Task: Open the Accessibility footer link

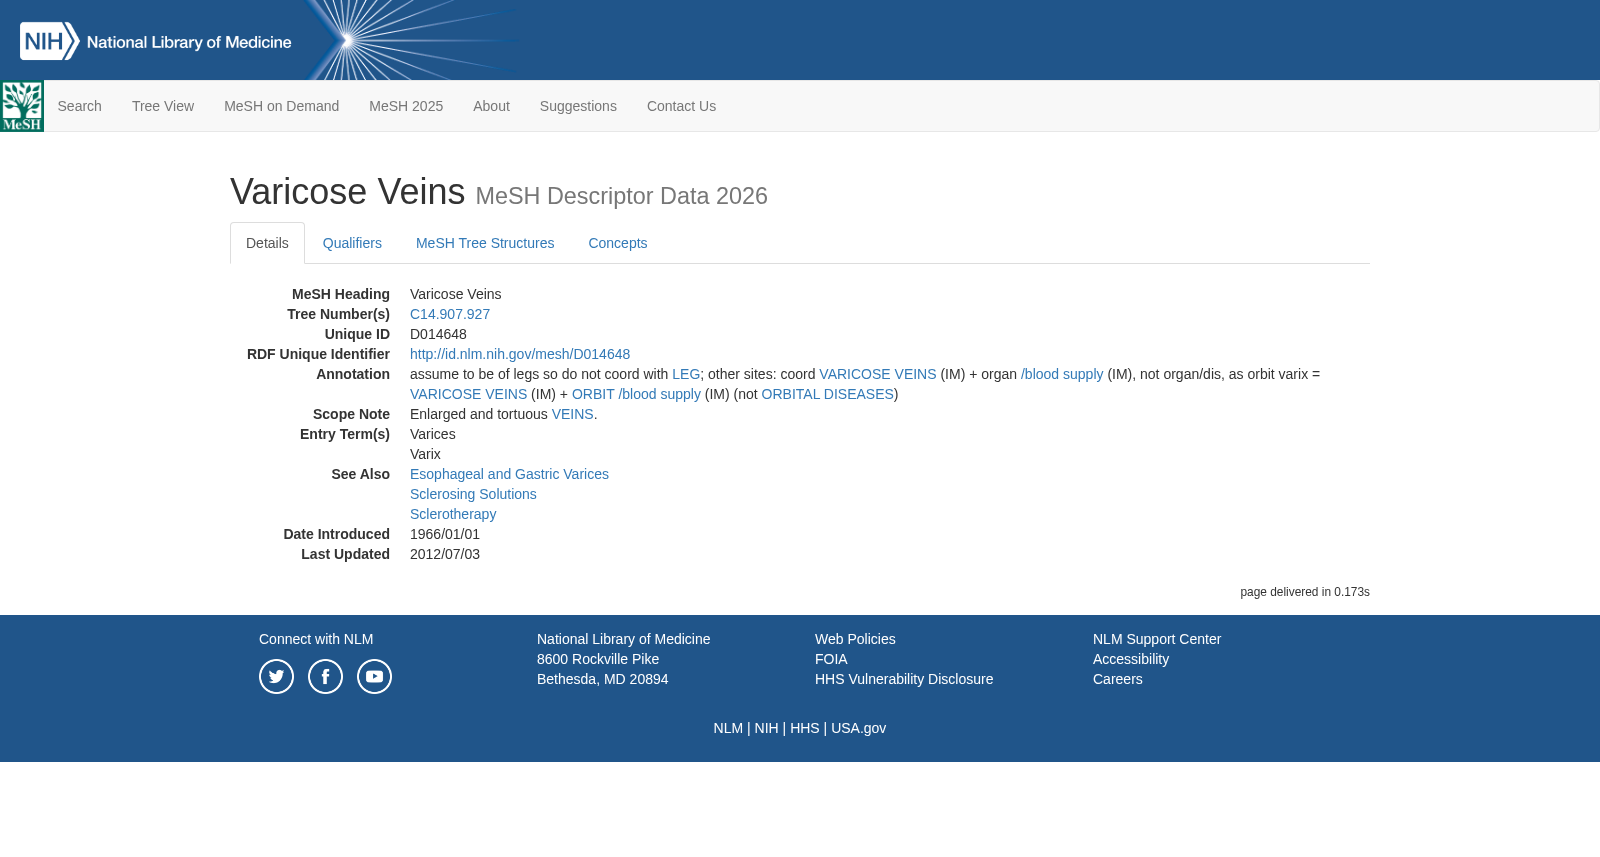Action: click(x=1131, y=659)
